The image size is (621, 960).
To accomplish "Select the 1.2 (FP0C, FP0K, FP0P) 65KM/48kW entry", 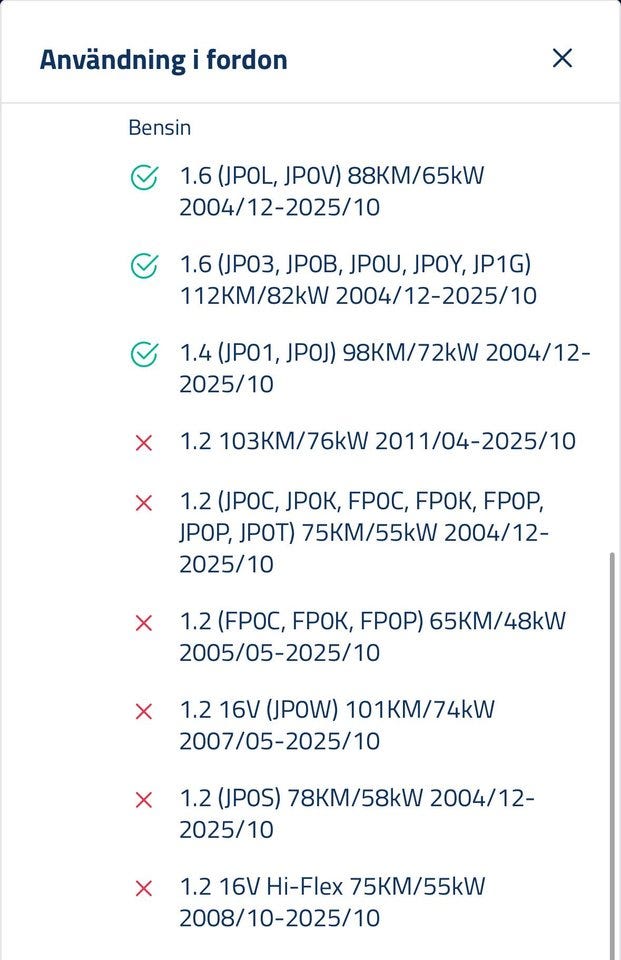I will (x=372, y=636).
